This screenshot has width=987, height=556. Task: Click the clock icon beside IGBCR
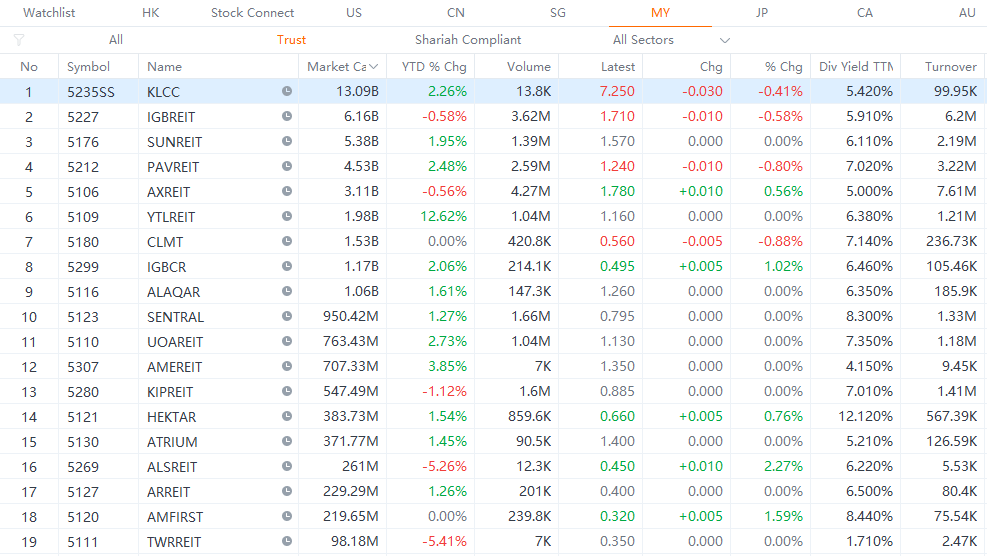pyautogui.click(x=286, y=266)
